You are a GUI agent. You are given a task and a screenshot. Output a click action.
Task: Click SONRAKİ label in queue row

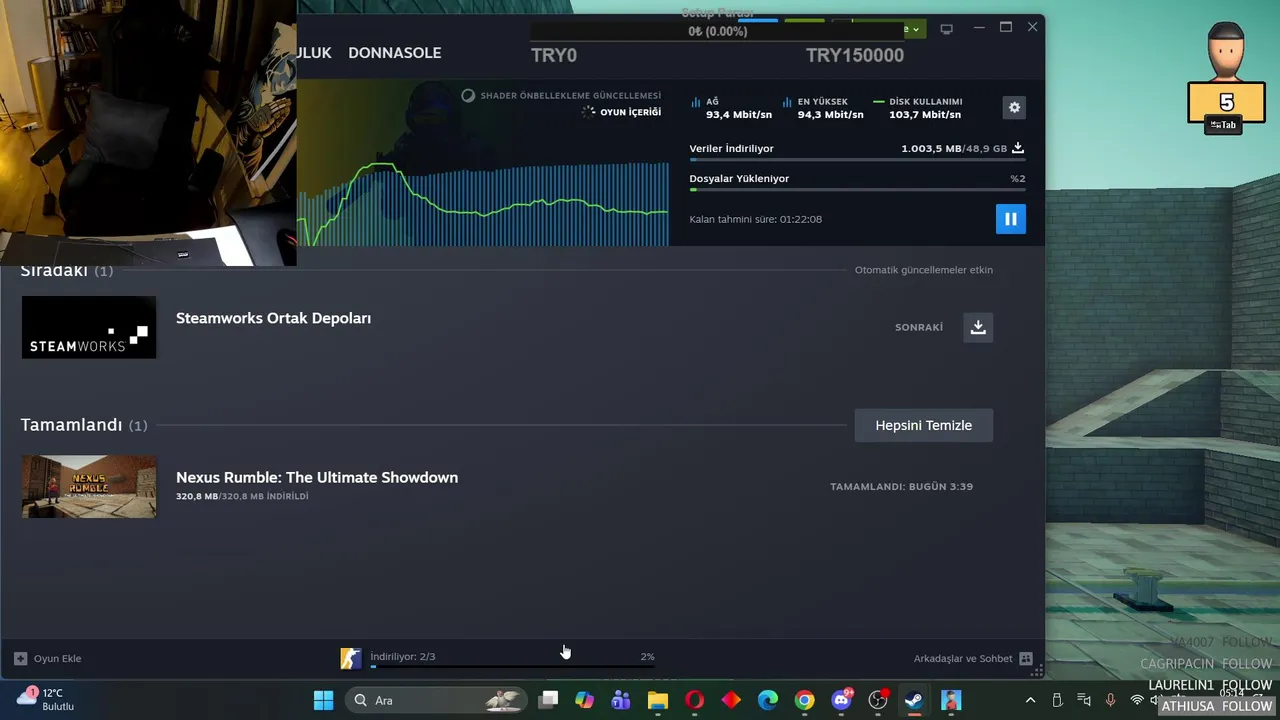click(919, 327)
